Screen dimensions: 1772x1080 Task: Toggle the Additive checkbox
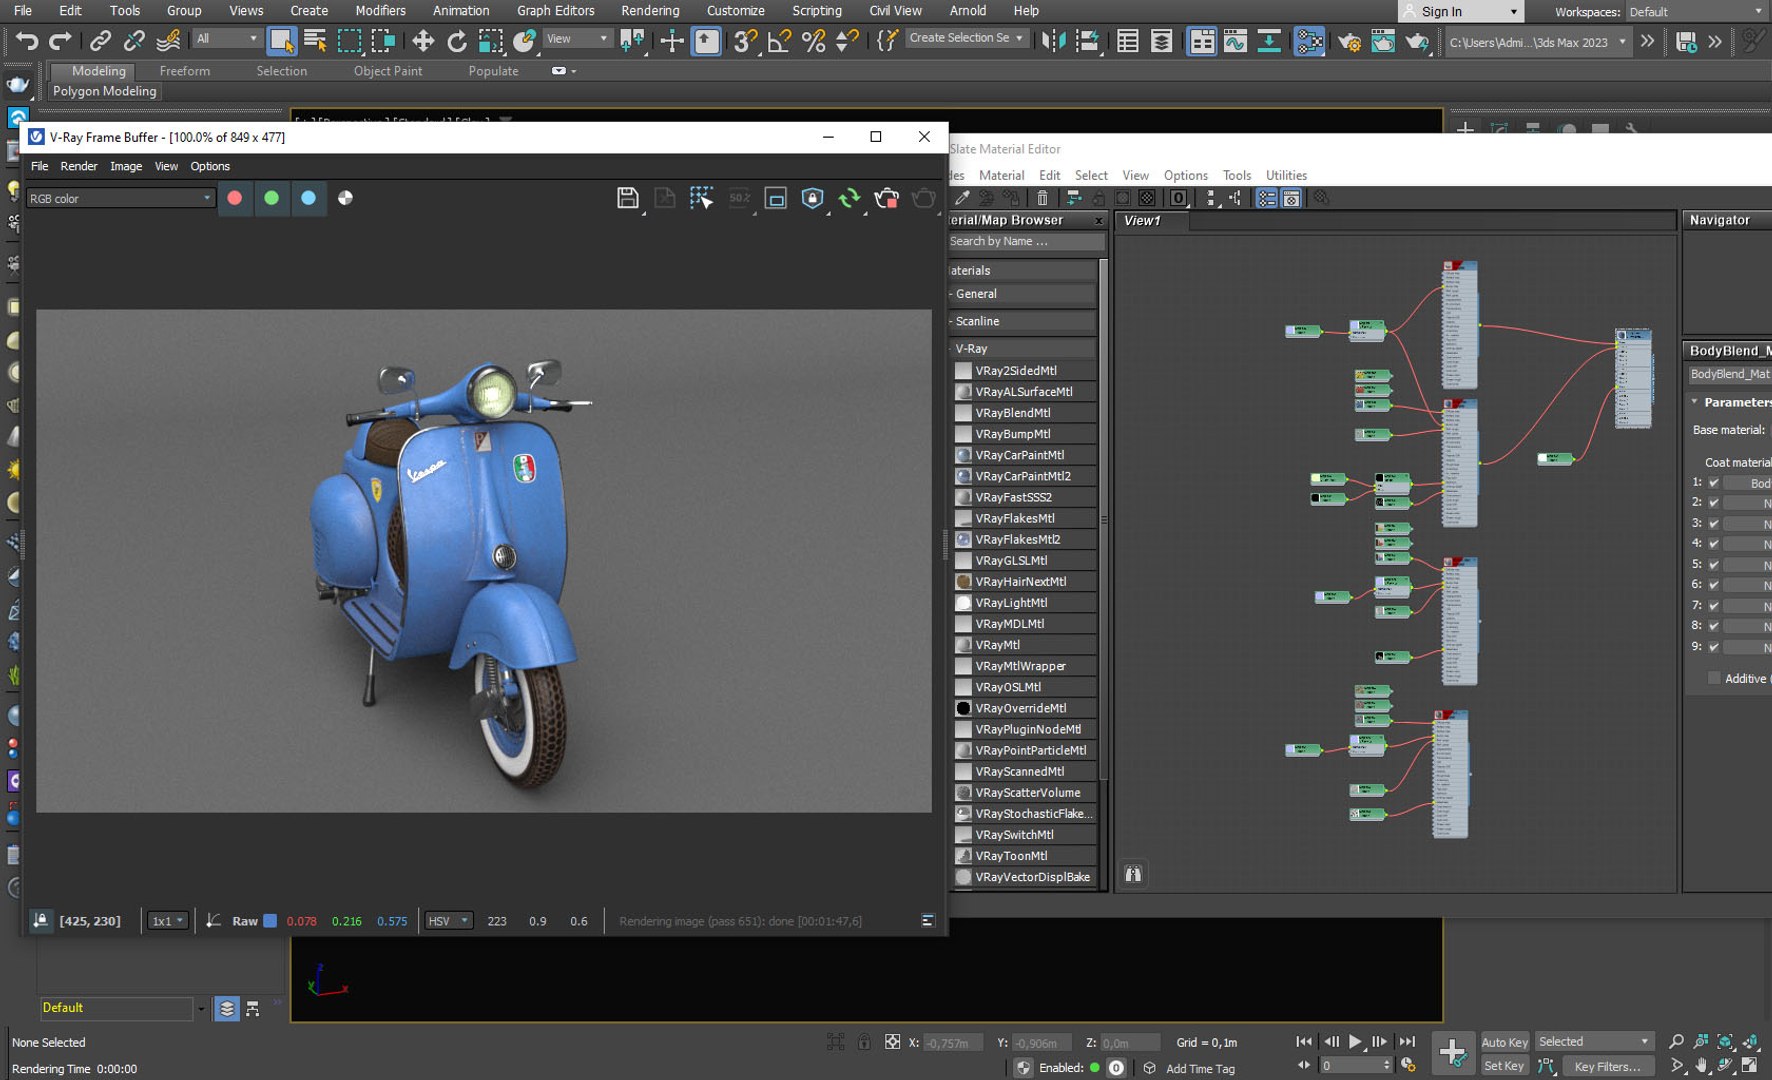(x=1713, y=678)
